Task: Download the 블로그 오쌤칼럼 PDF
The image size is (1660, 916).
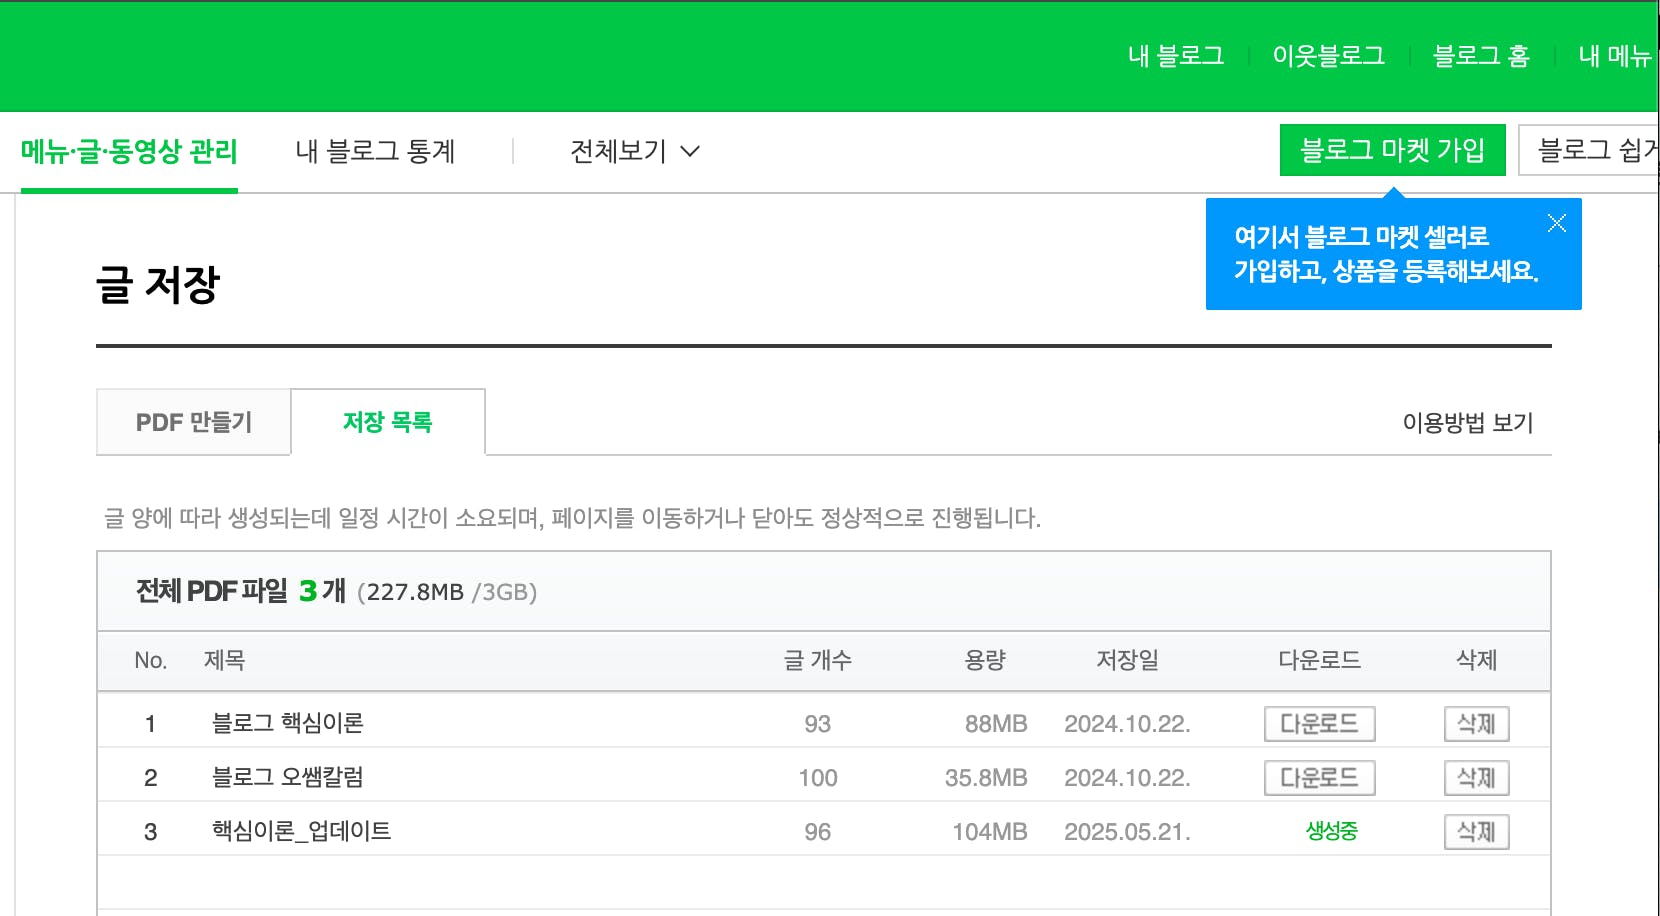Action: (1319, 778)
